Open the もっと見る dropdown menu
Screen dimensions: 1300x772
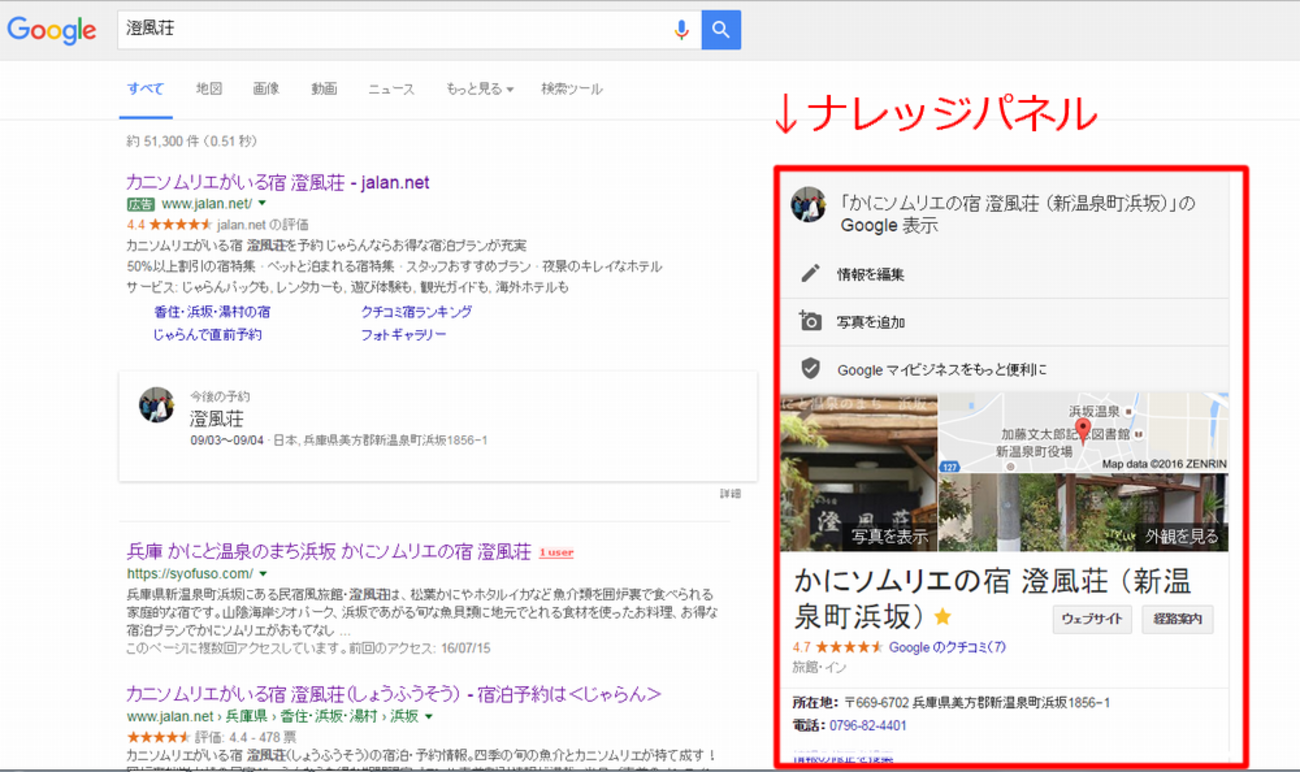point(479,89)
